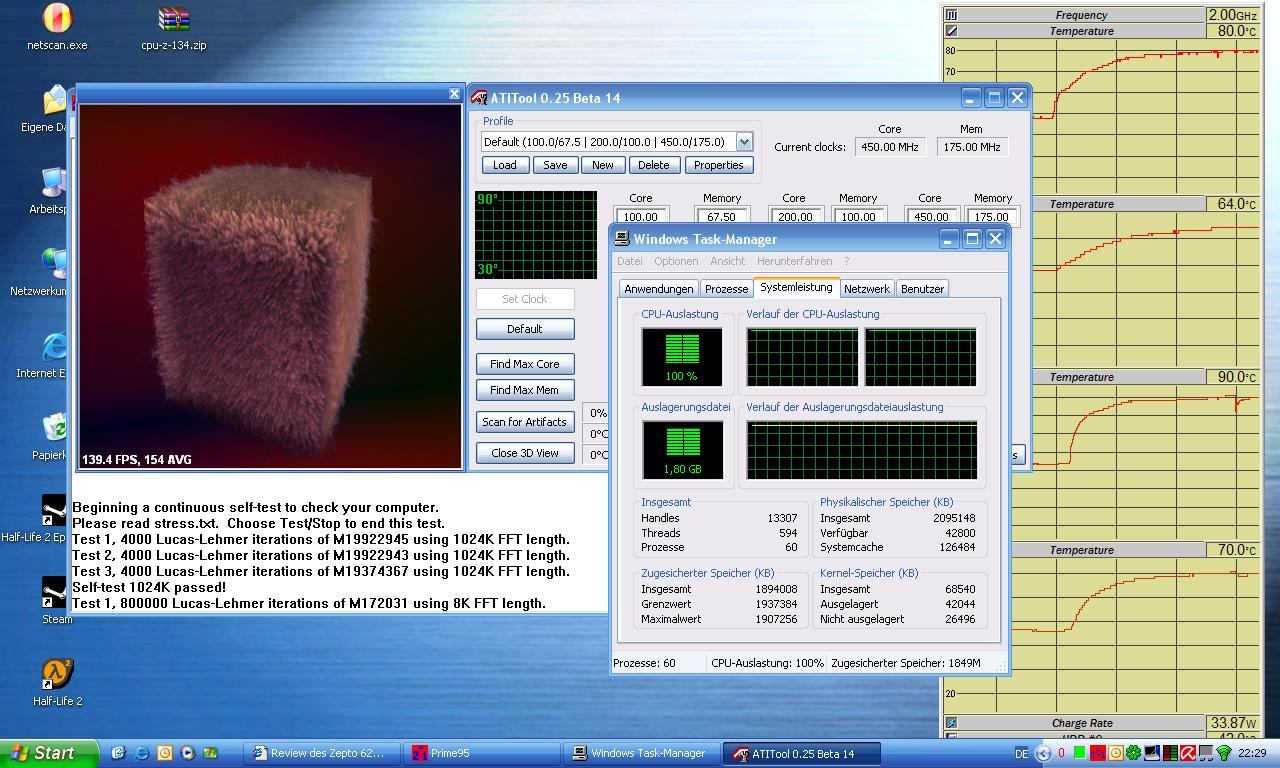The width and height of the screenshot is (1280, 768).
Task: Click the first Core clock input field
Action: point(640,216)
